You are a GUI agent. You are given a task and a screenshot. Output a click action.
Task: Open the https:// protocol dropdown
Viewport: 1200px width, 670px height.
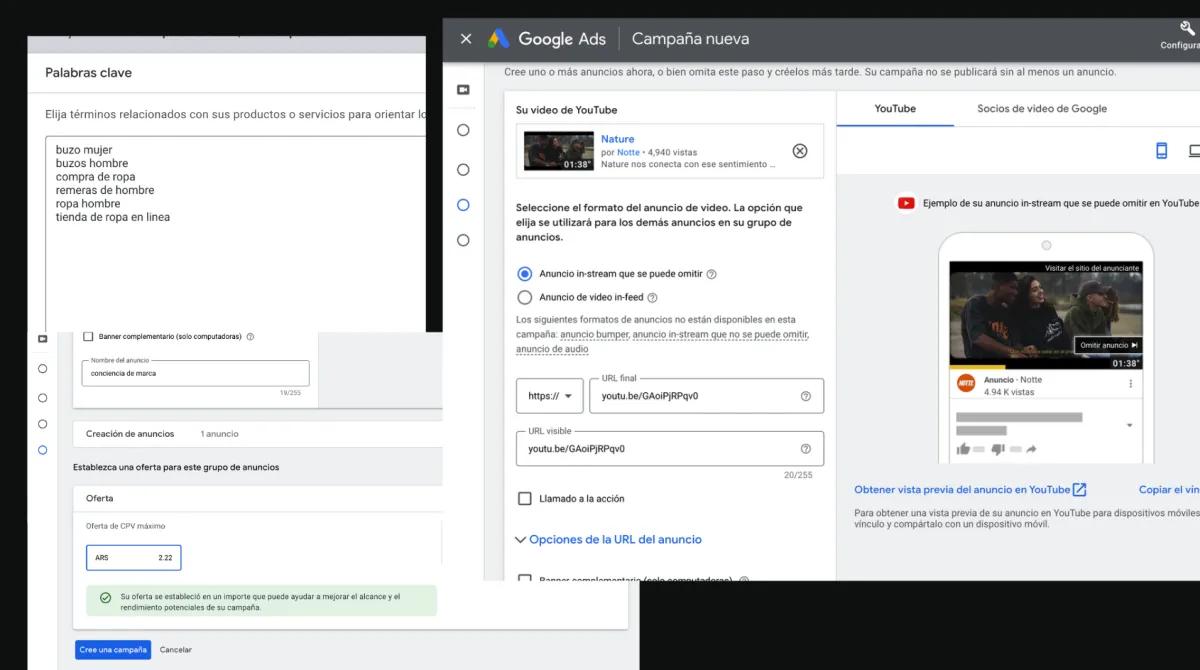(549, 396)
